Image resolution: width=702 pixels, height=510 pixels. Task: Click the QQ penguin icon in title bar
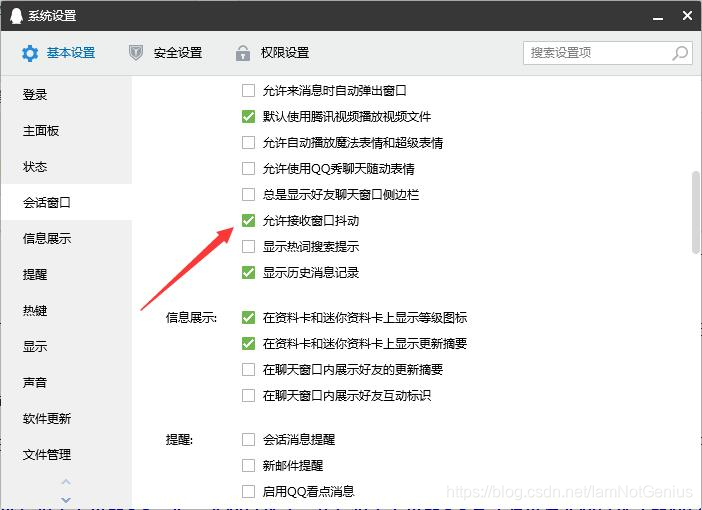click(x=16, y=16)
